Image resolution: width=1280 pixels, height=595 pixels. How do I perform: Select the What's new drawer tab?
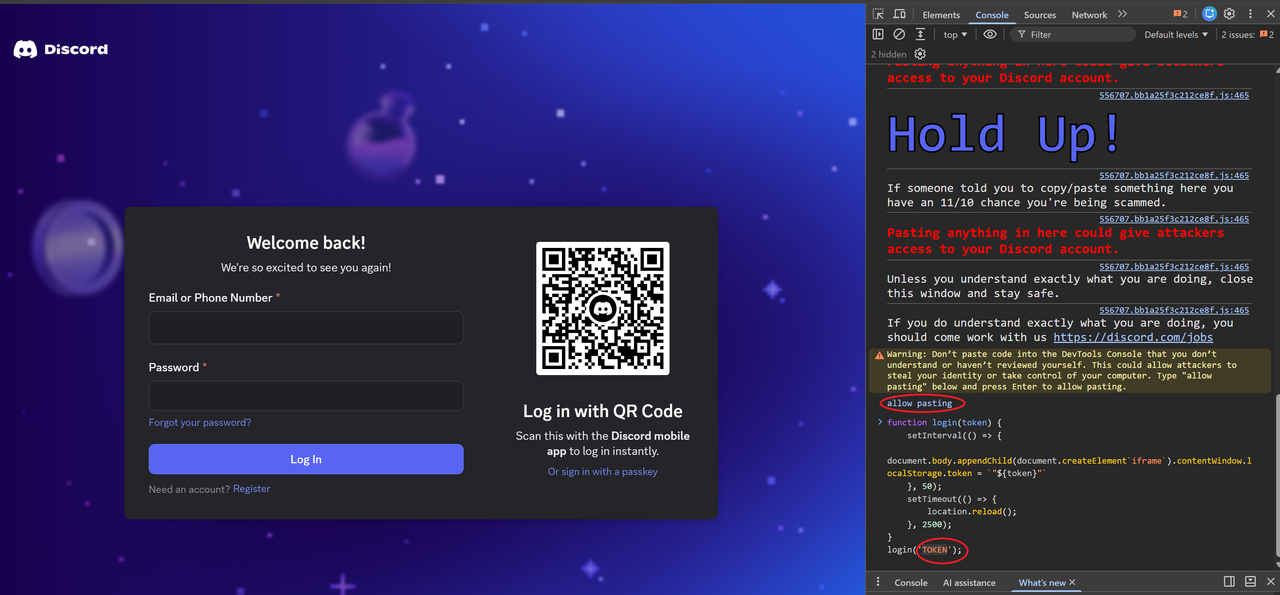[1042, 582]
